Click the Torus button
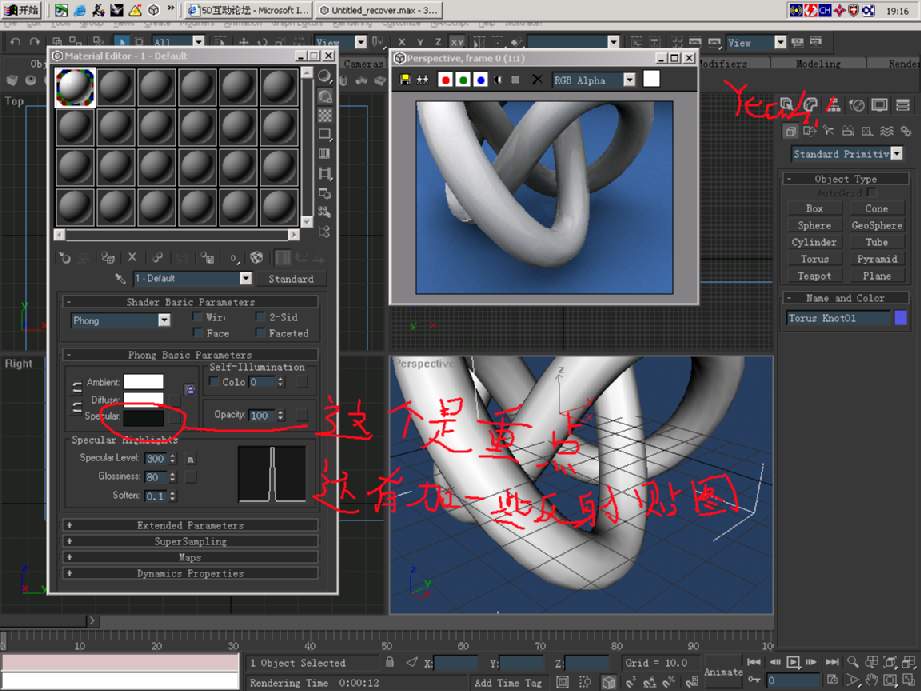921x691 pixels. click(x=814, y=259)
